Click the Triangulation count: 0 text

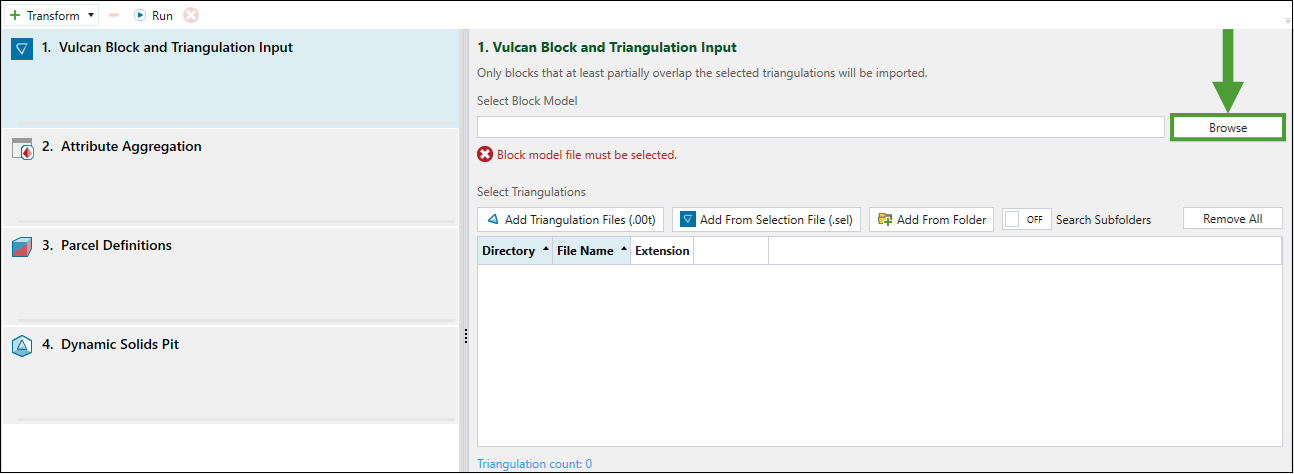coord(534,464)
